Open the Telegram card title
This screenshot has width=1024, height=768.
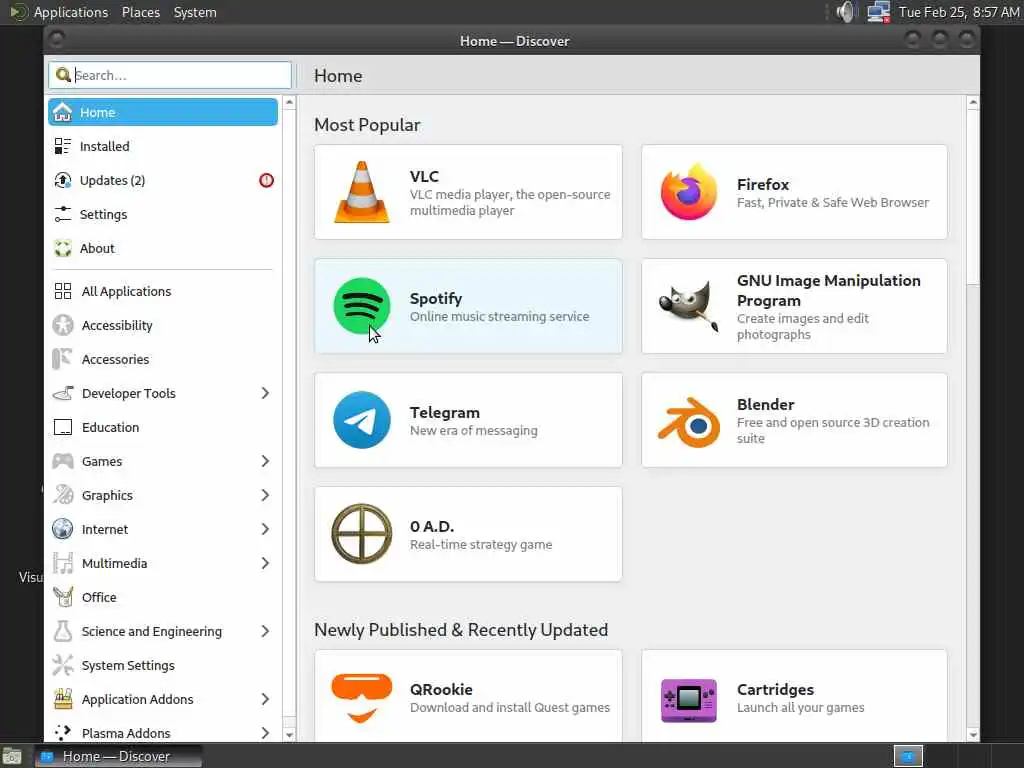coord(445,412)
